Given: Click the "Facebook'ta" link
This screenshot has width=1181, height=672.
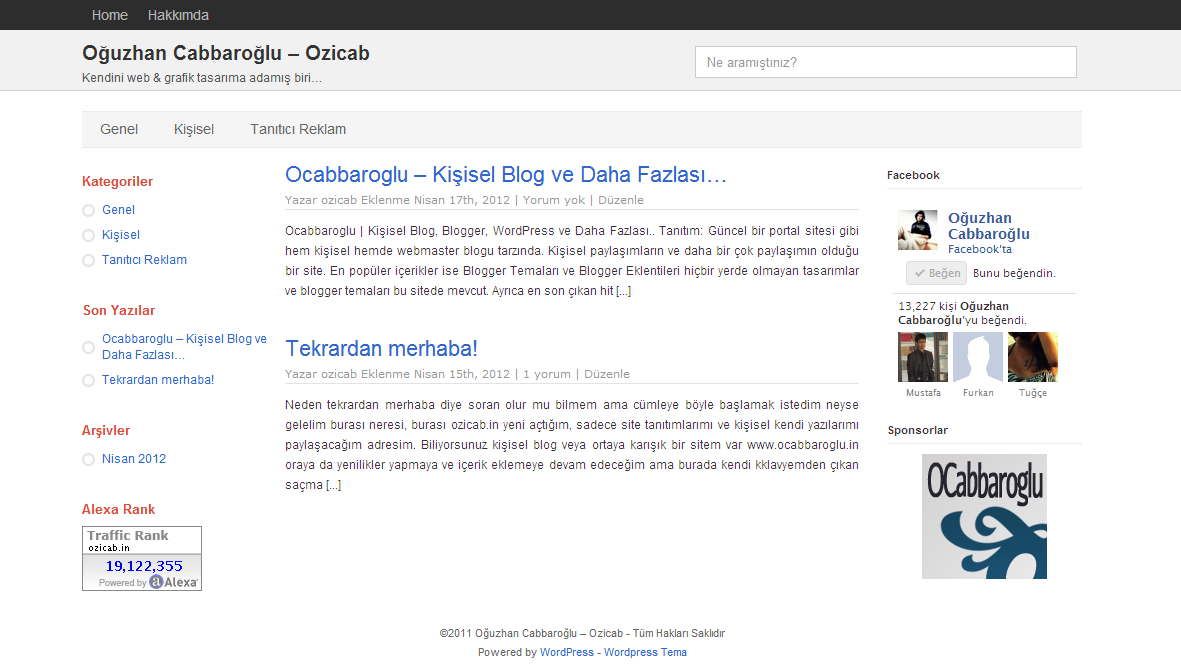Looking at the screenshot, I should (x=979, y=249).
